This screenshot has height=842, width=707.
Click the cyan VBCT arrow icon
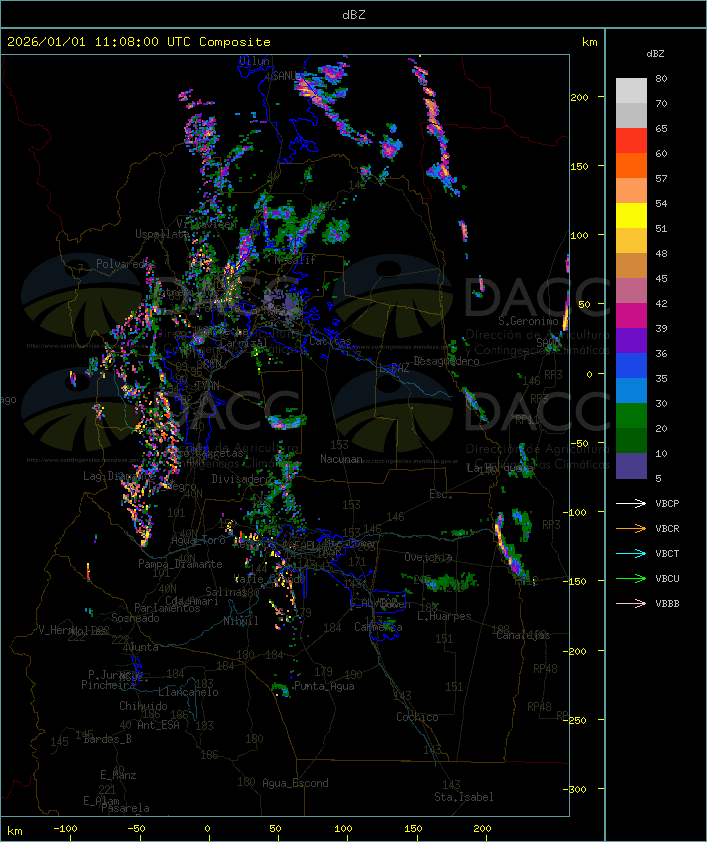pyautogui.click(x=631, y=554)
